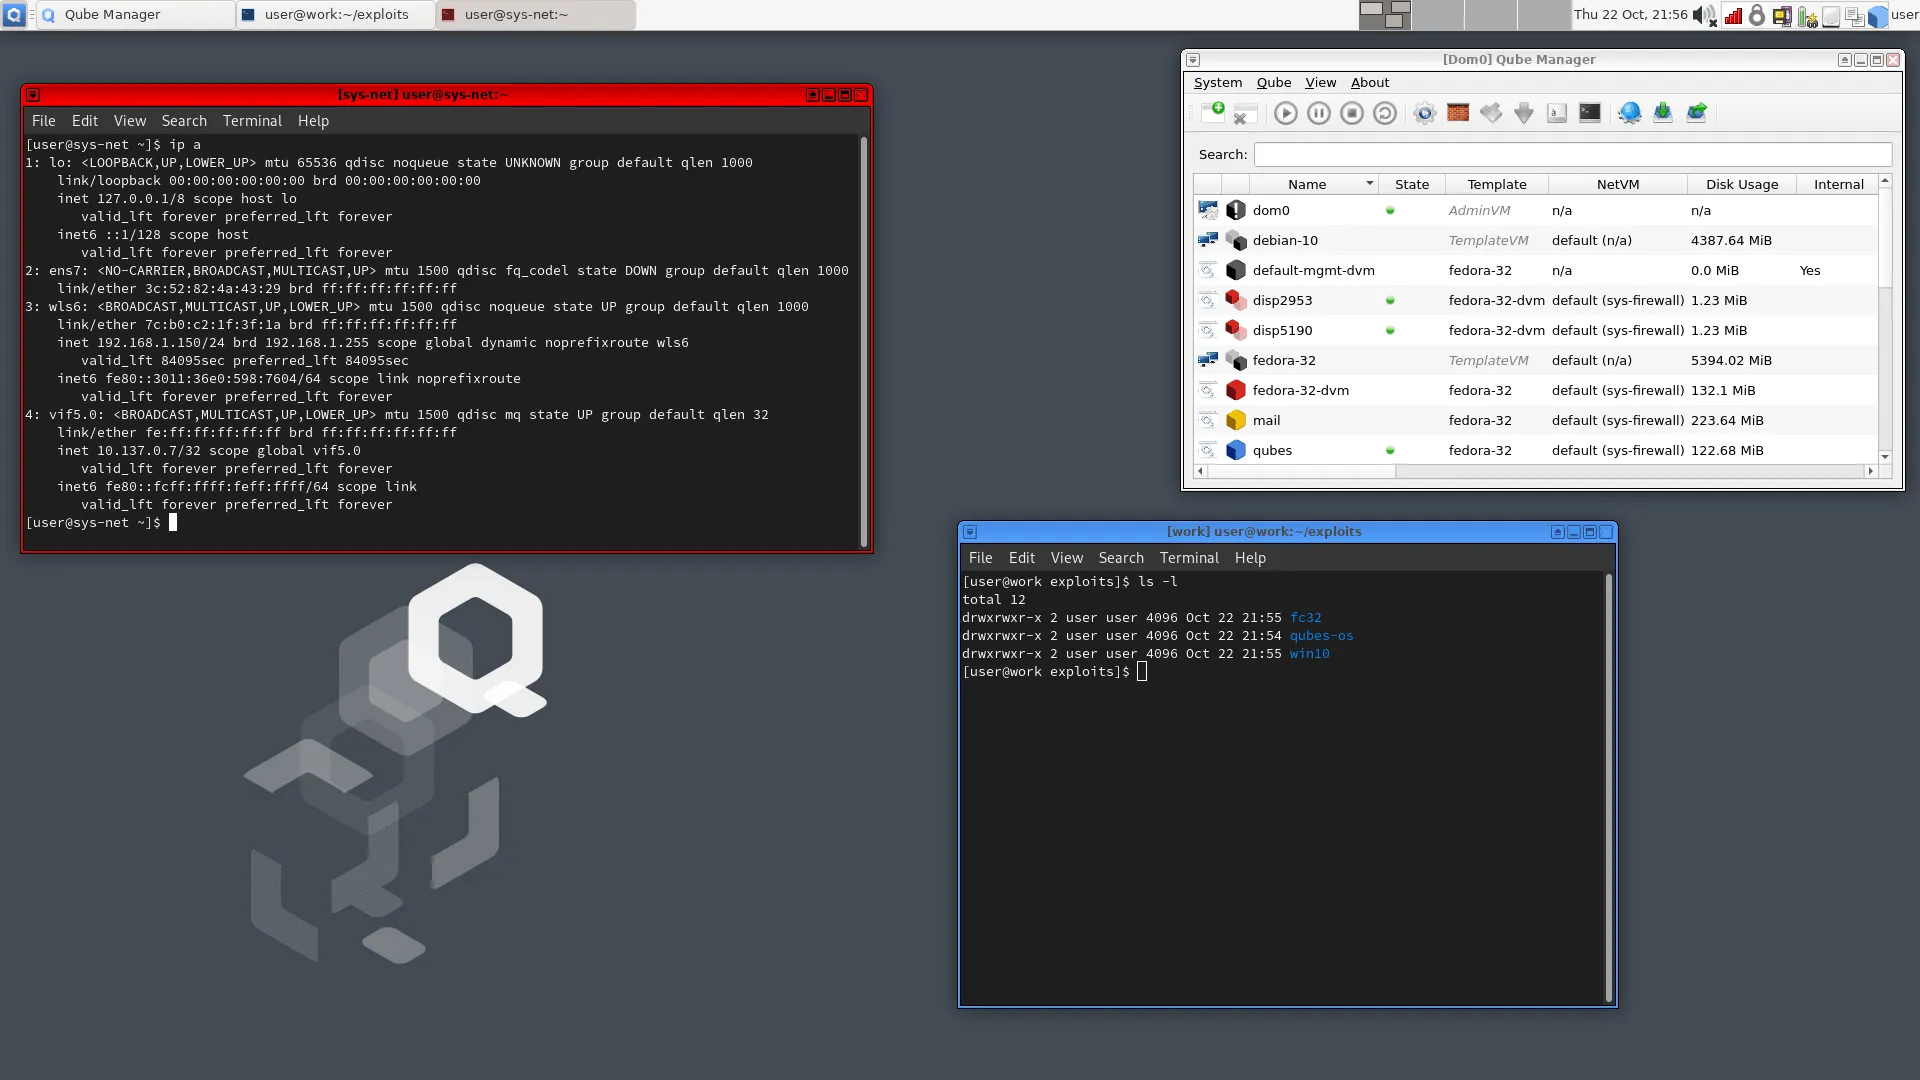The height and width of the screenshot is (1080, 1920).
Task: Click the Qube Manager vertical scrollbar down arrow
Action: pyautogui.click(x=1885, y=457)
